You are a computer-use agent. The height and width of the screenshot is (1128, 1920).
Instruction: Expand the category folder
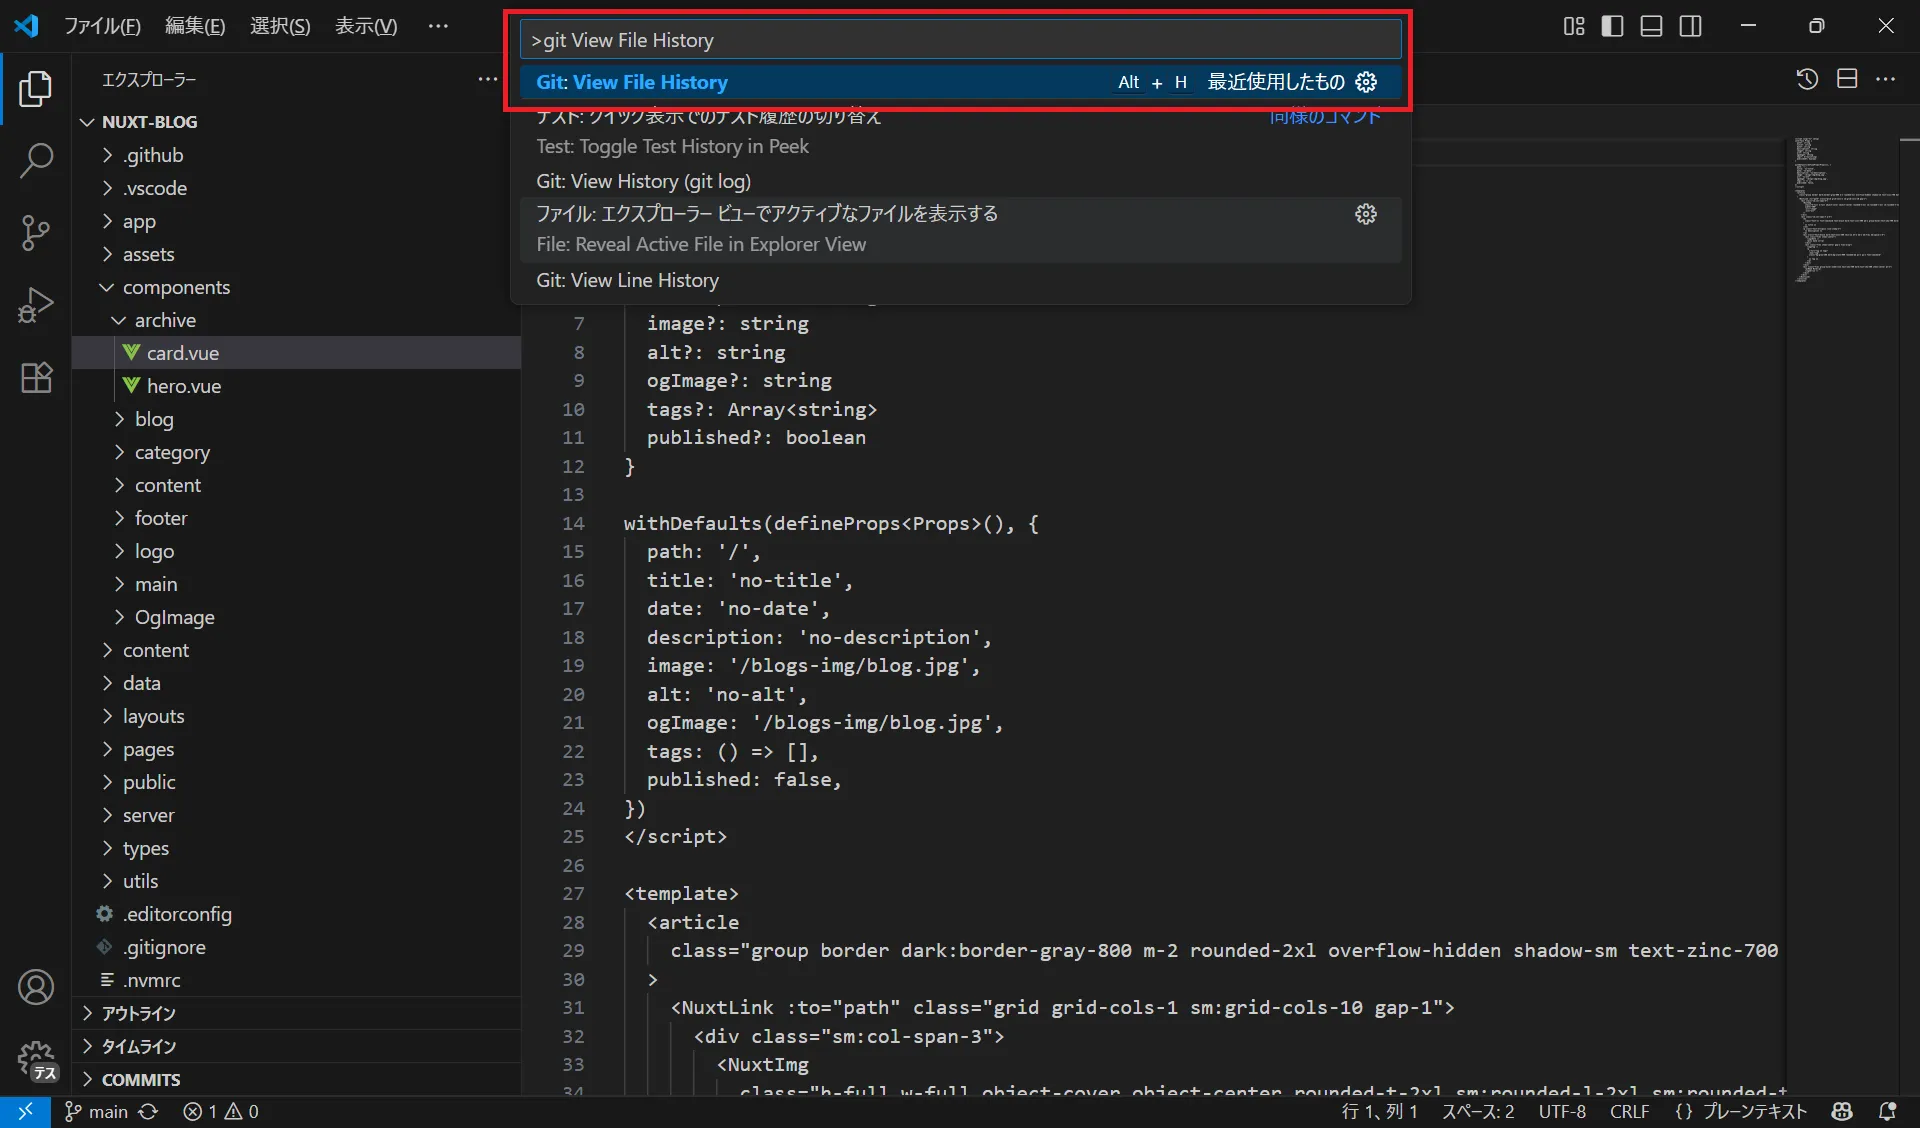point(296,452)
